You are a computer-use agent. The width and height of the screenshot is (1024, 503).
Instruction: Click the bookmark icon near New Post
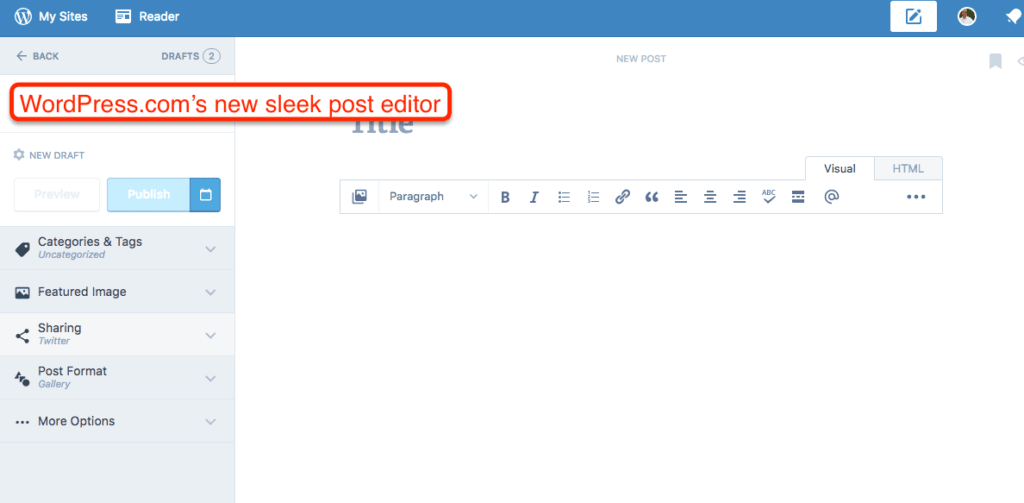(995, 61)
